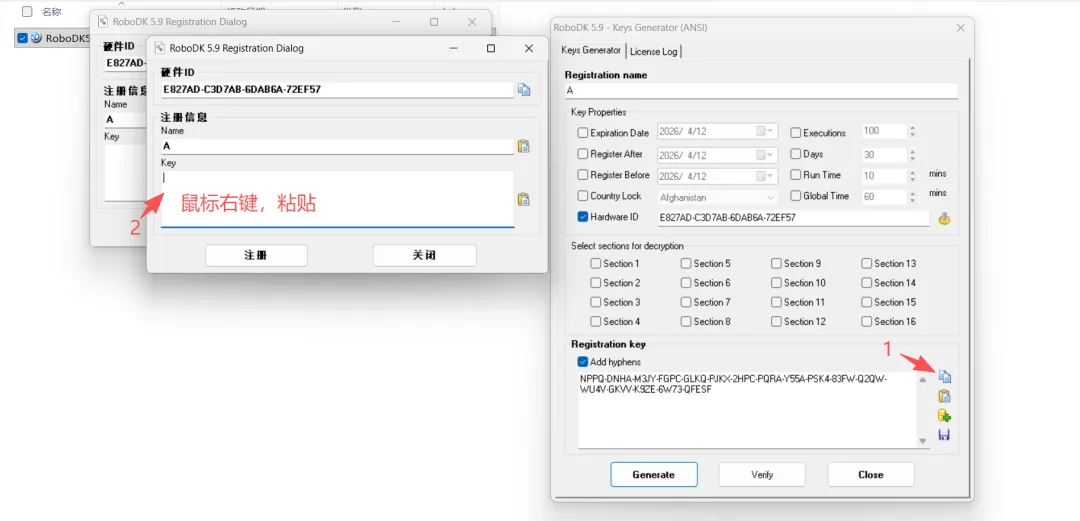Viewport: 1080px width, 521px height.
Task: Click the 关闭 close button in dialog
Action: click(424, 255)
